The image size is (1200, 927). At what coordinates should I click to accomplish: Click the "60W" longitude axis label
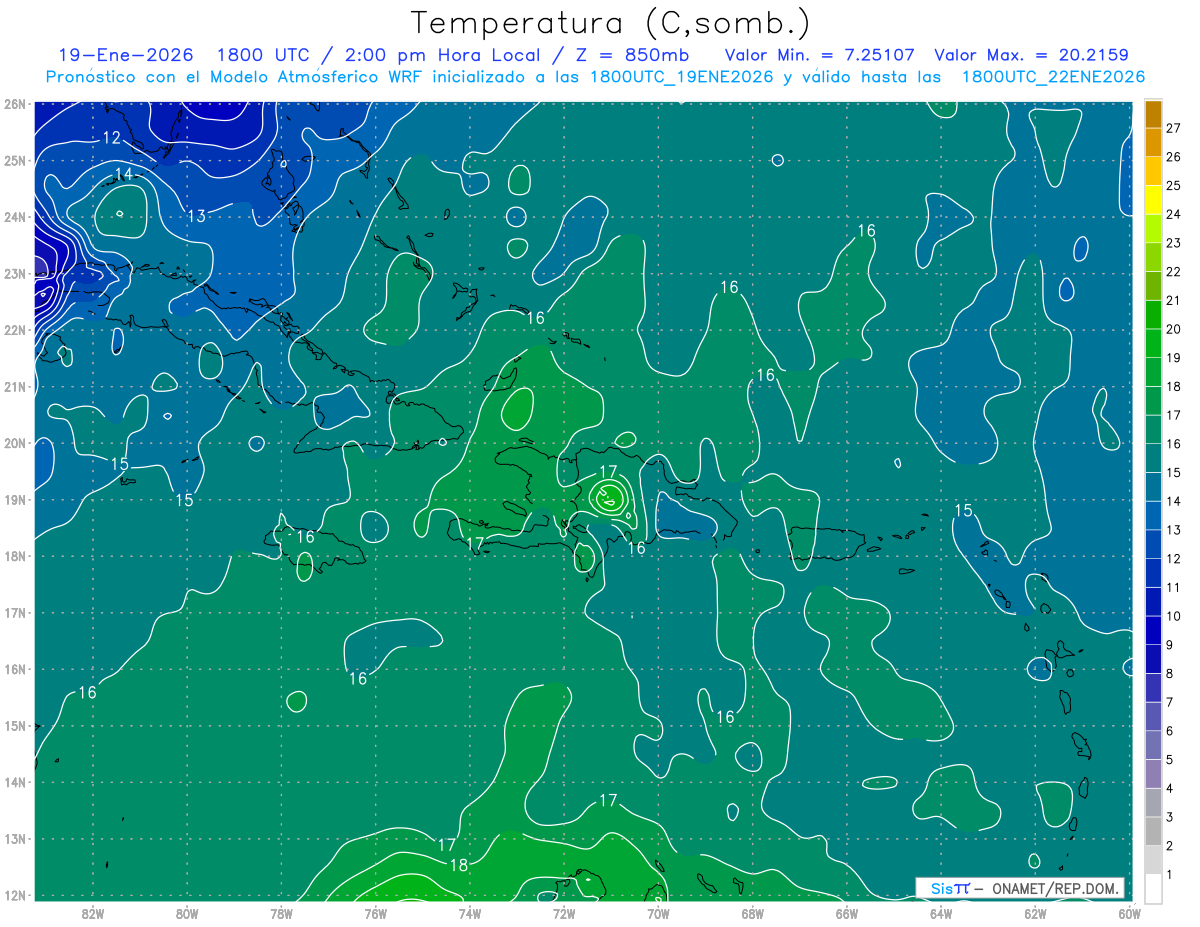pos(1128,913)
